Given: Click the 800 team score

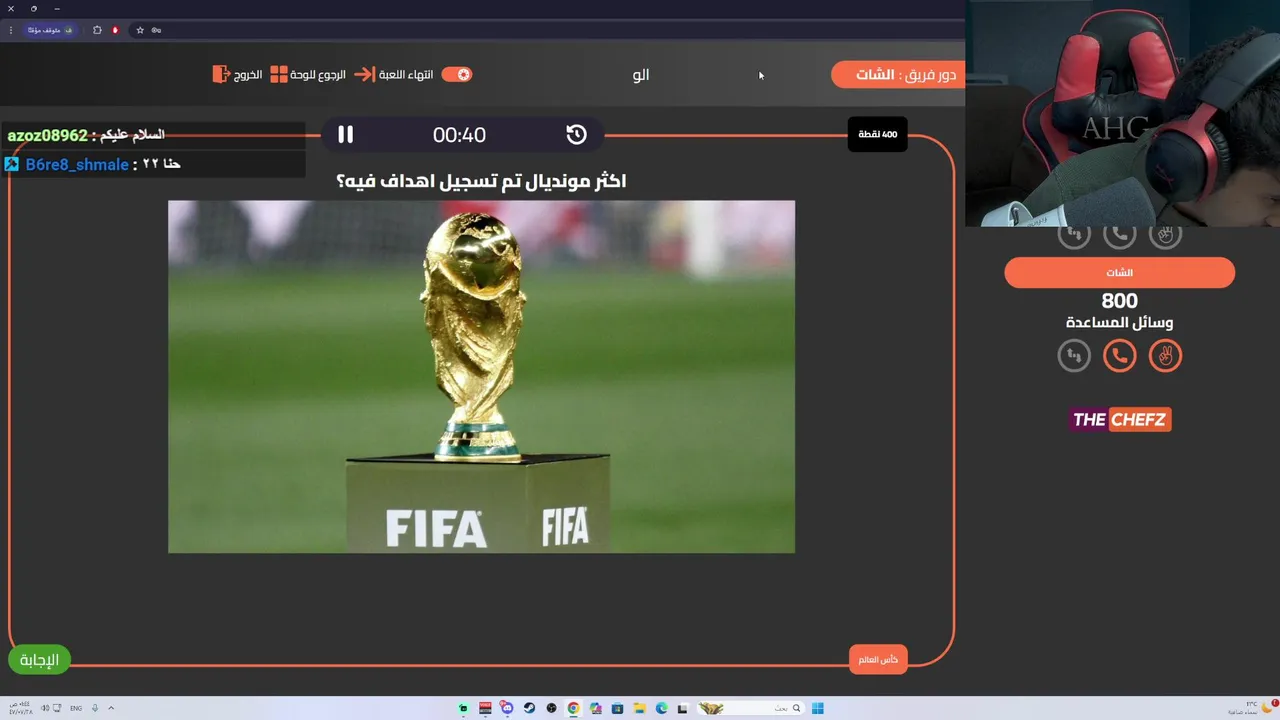Looking at the screenshot, I should click(1119, 301).
